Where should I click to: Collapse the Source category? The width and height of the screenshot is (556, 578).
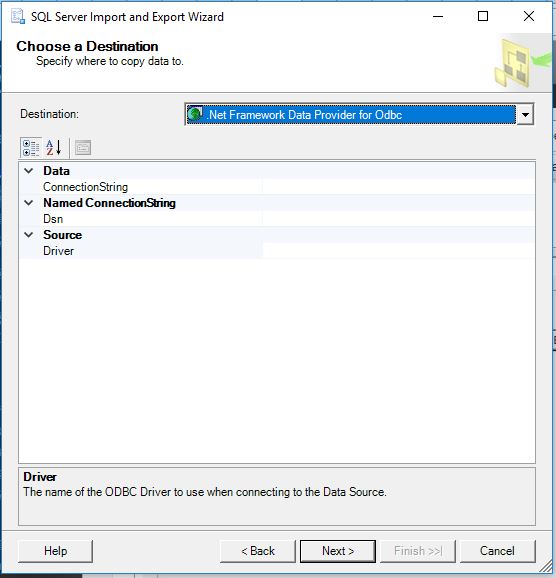(x=29, y=235)
